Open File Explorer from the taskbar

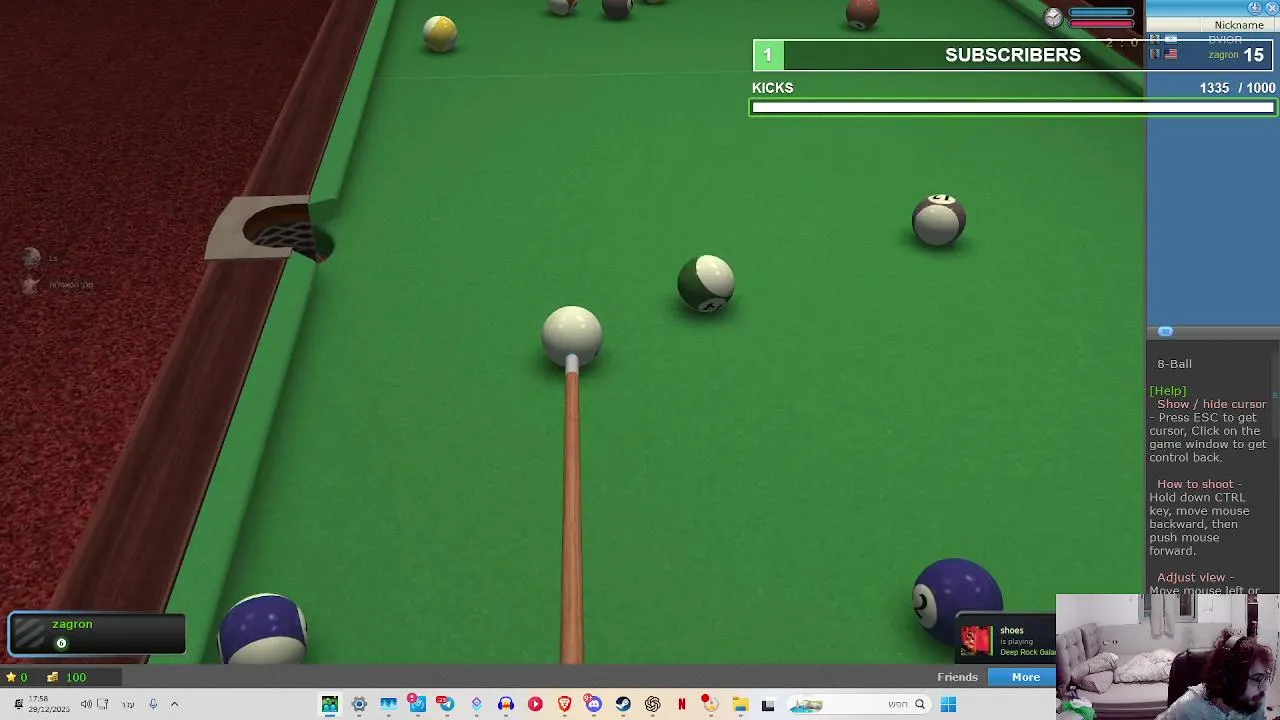pos(740,705)
